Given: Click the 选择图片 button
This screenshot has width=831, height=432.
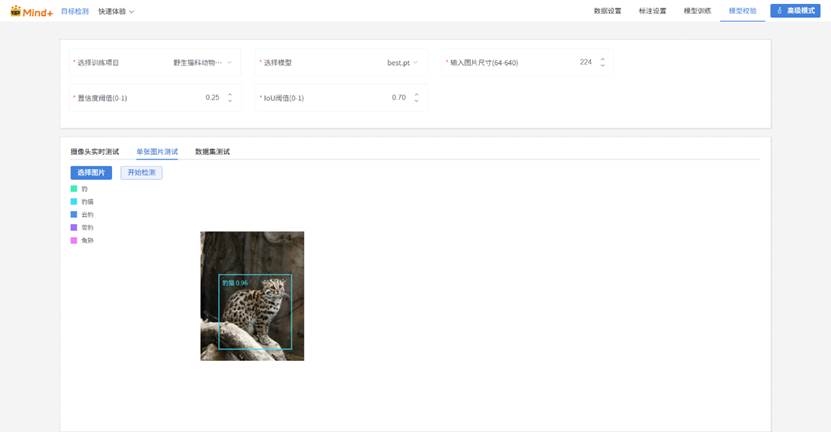Looking at the screenshot, I should (91, 173).
